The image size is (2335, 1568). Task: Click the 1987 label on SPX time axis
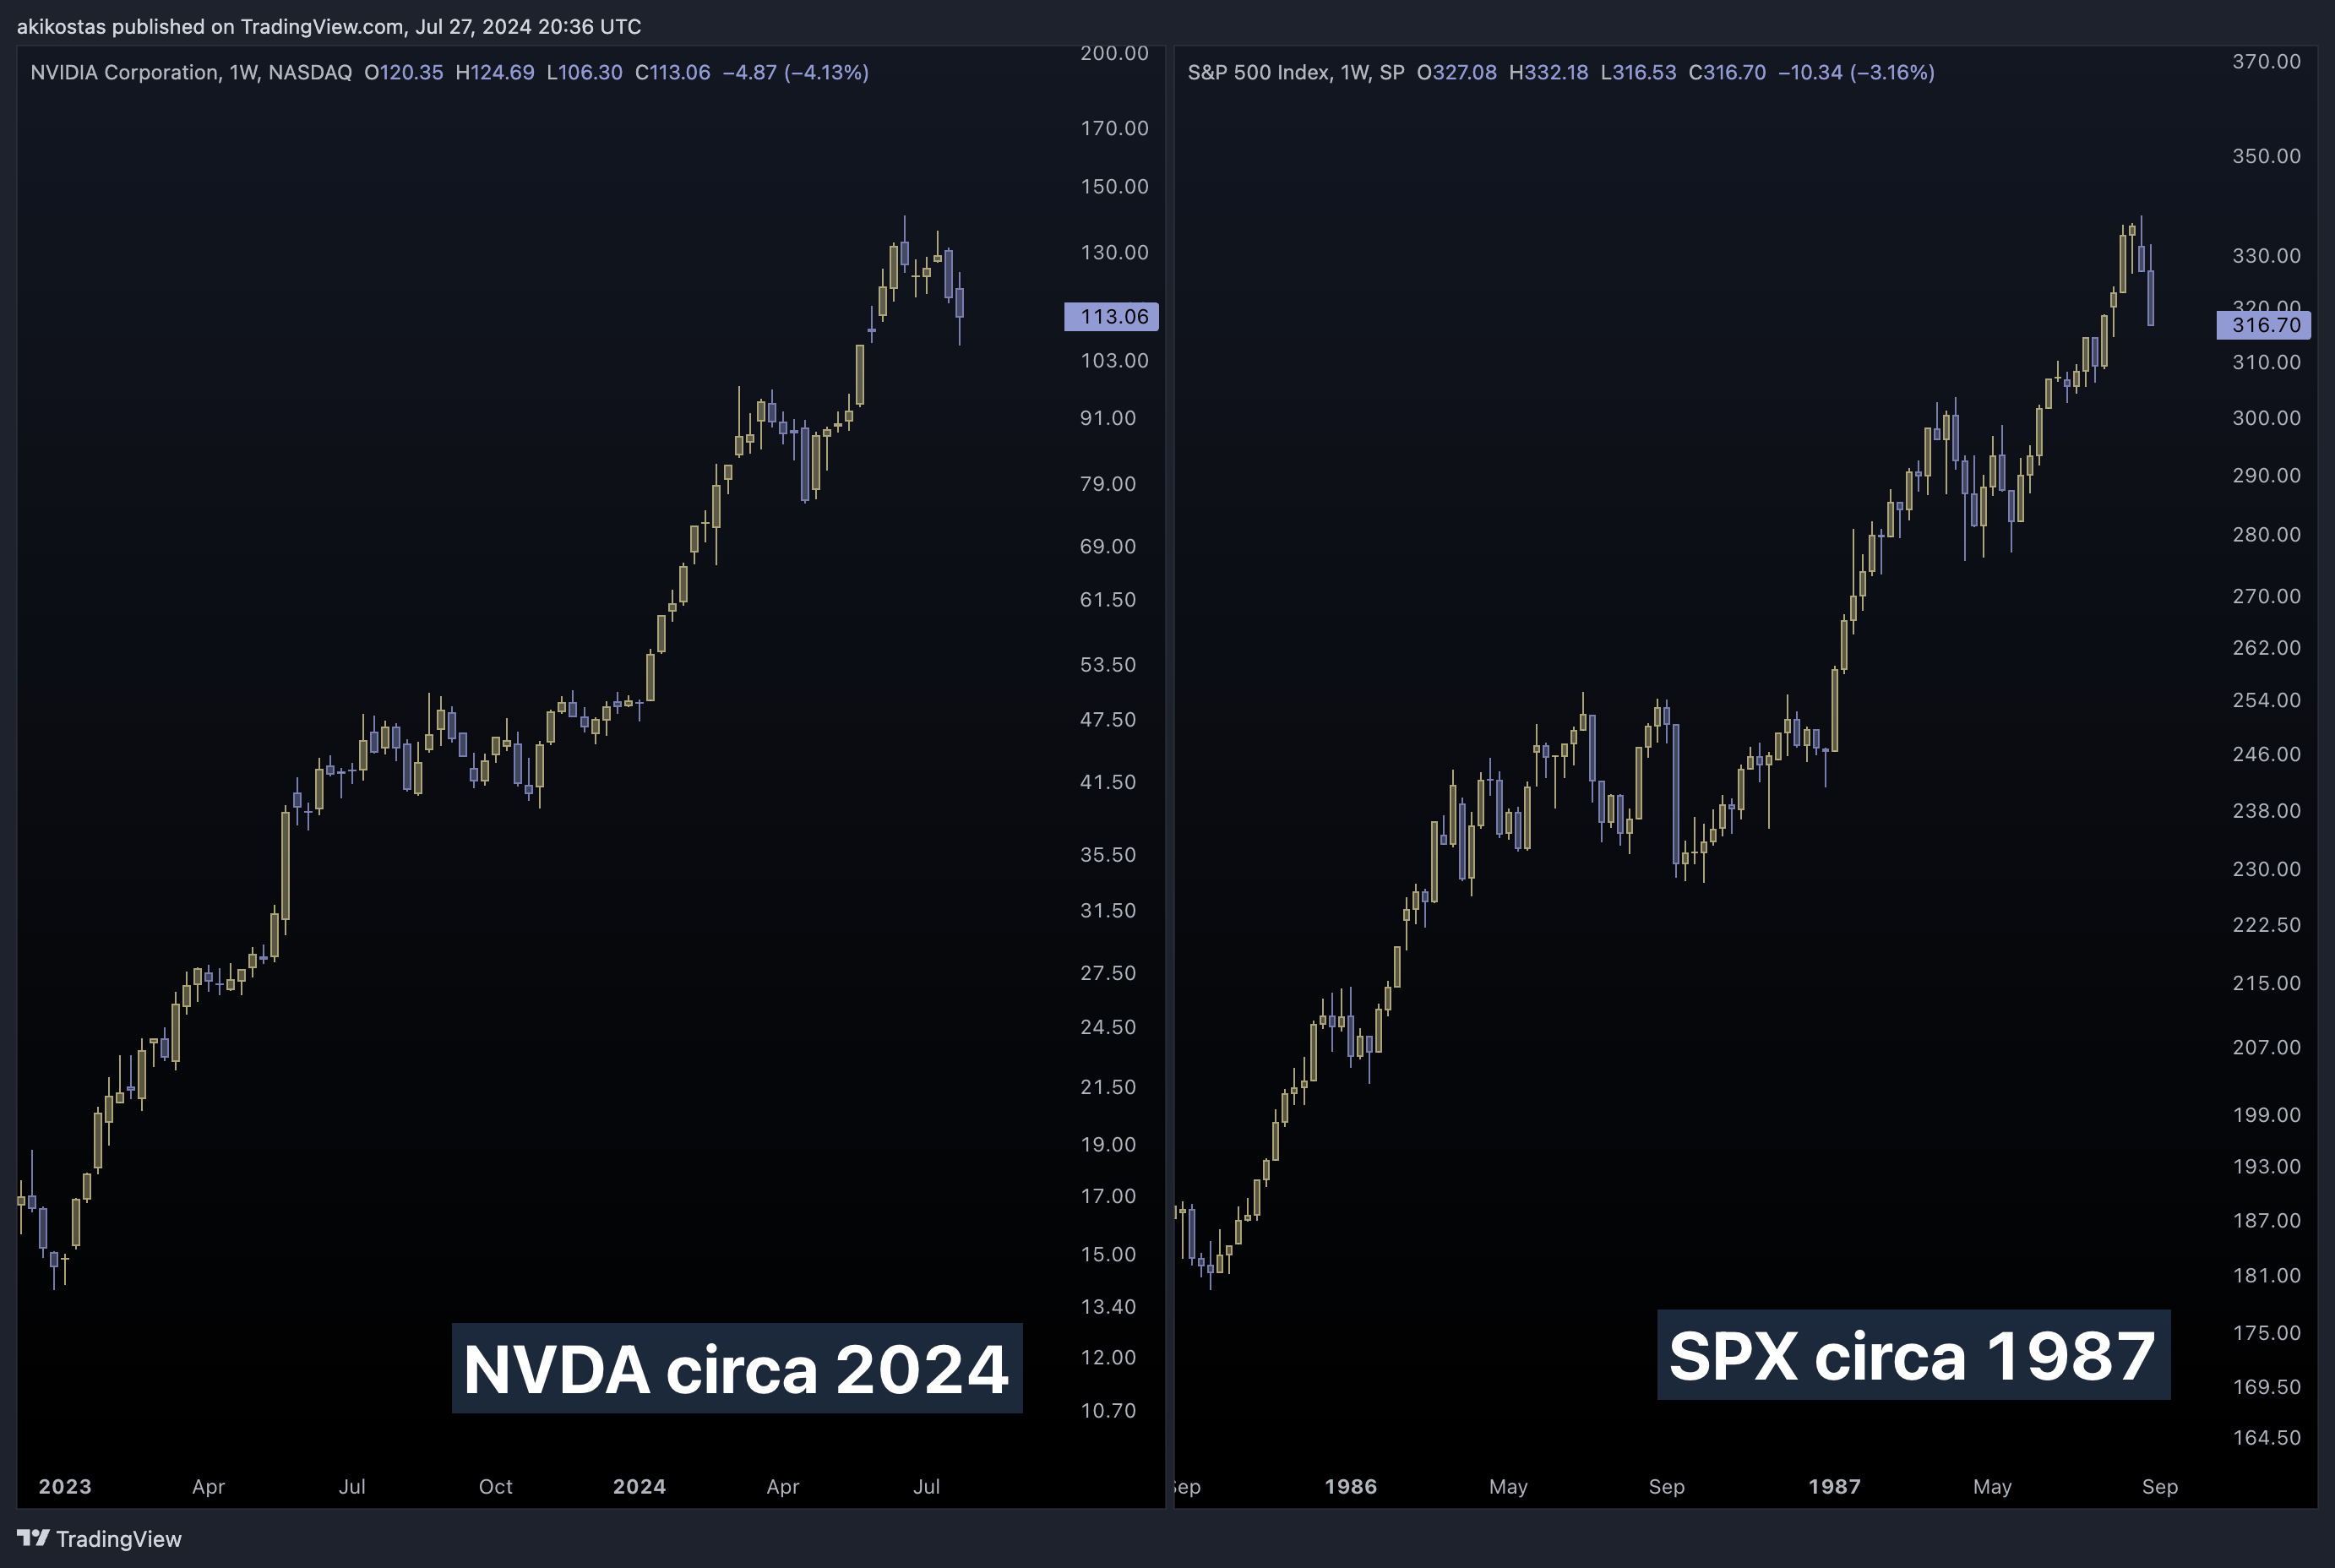coord(1835,1486)
